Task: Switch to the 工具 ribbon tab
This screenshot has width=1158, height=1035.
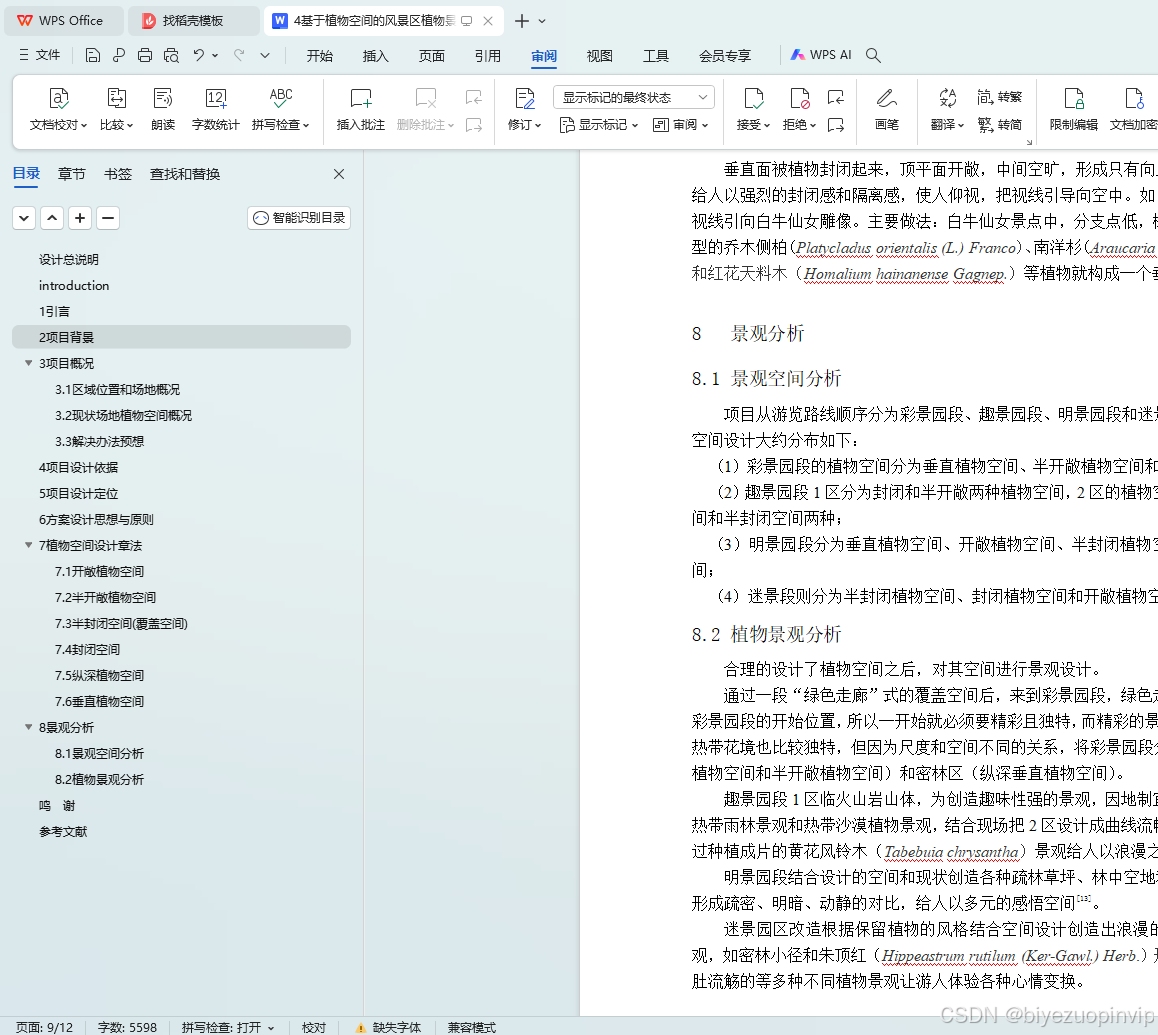Action: 656,56
